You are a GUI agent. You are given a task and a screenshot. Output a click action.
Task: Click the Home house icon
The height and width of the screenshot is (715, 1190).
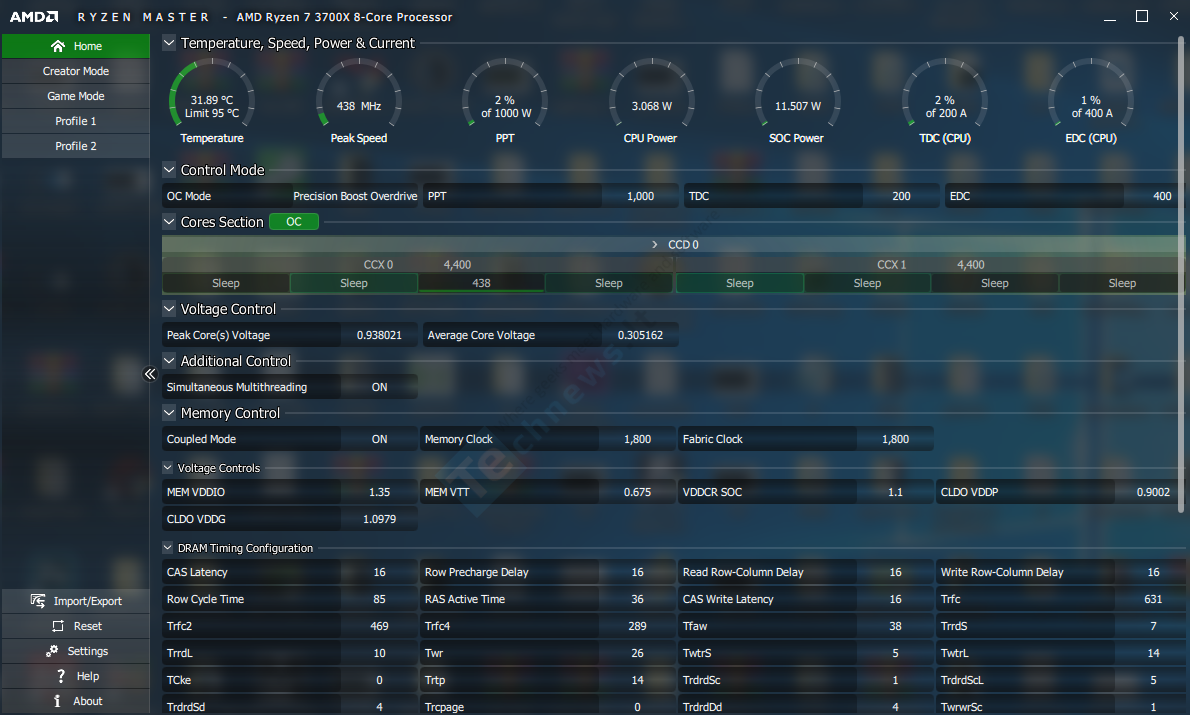point(58,46)
